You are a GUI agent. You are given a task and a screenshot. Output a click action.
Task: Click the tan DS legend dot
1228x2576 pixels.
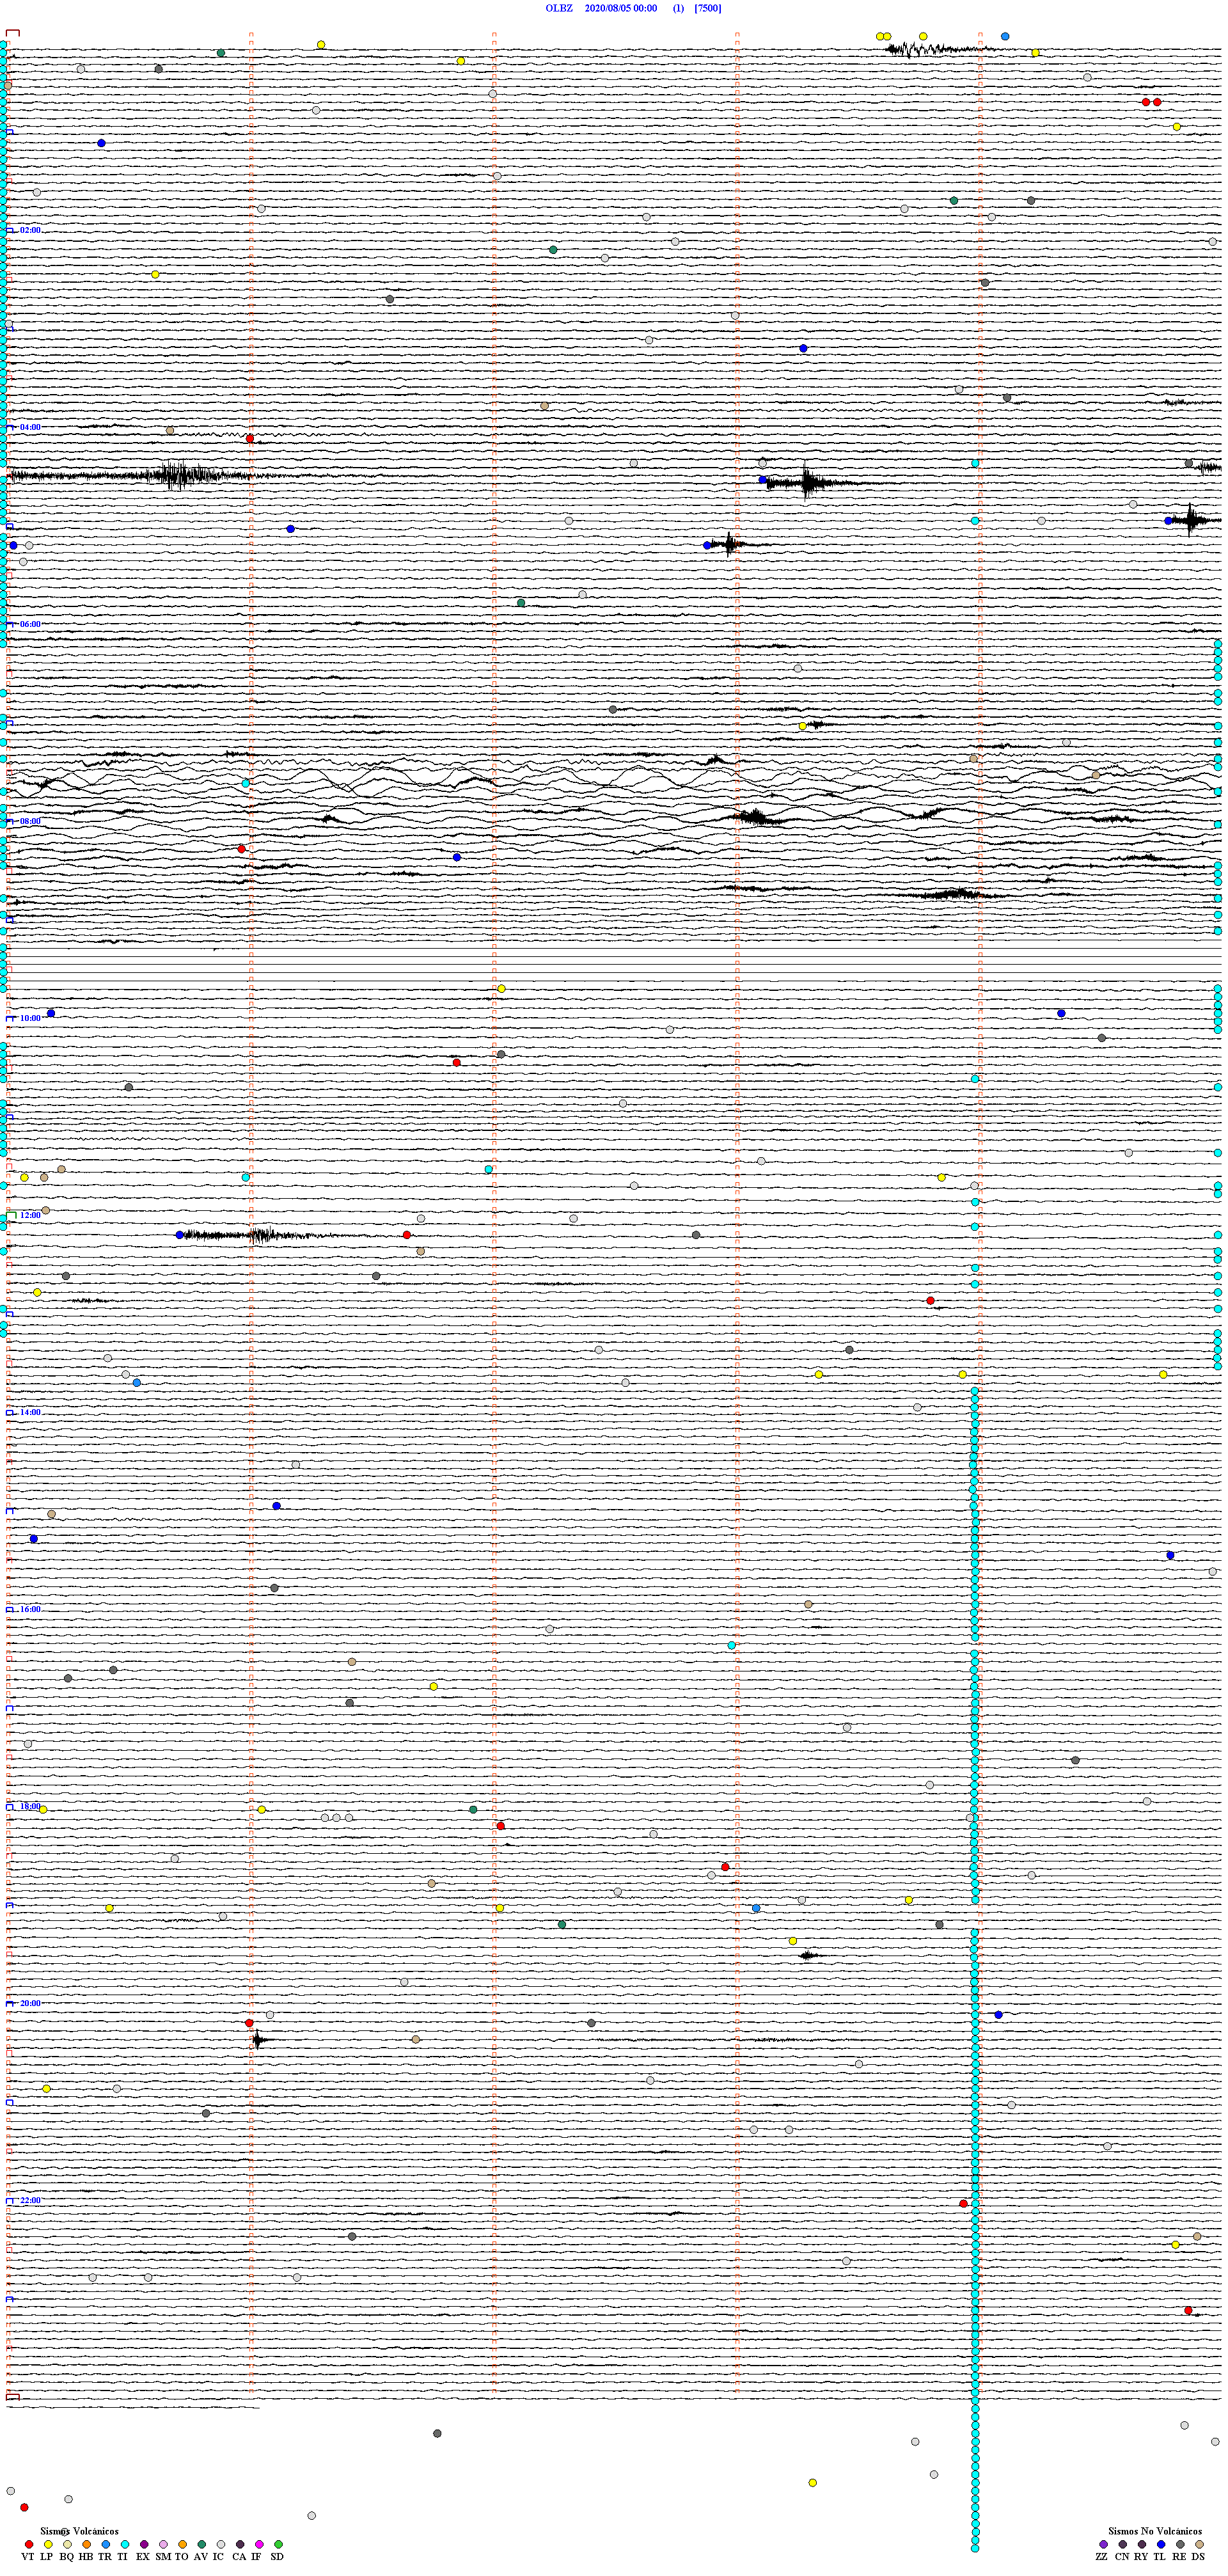pyautogui.click(x=1199, y=2544)
